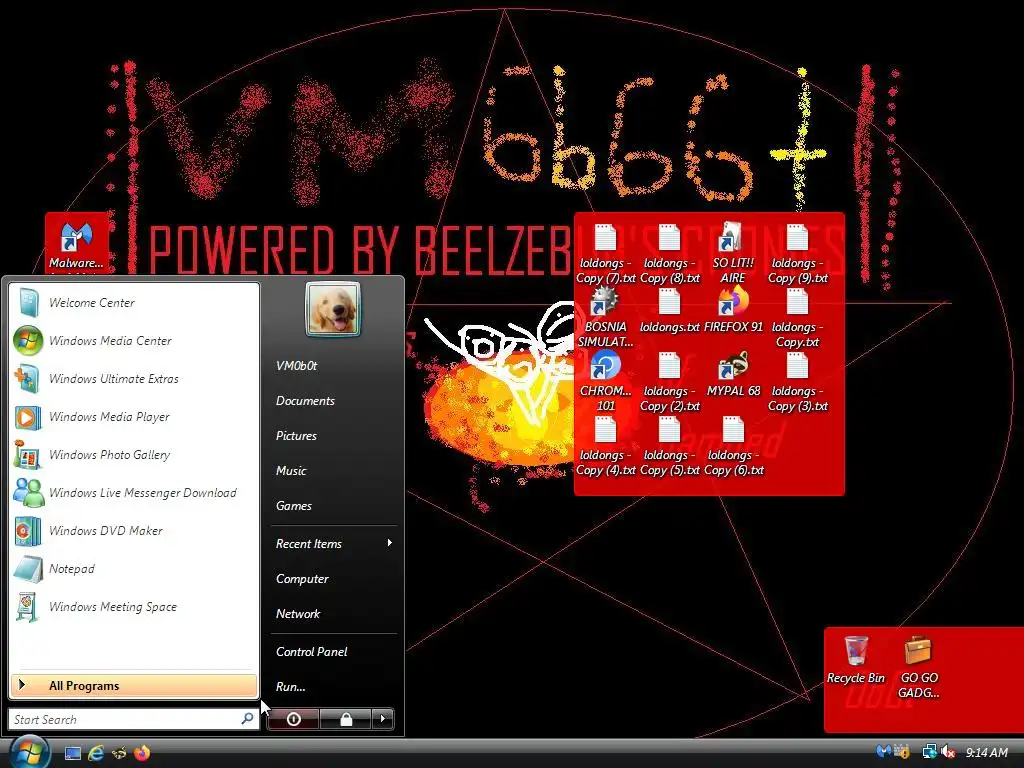Launch Windows DVD Maker

[x=134, y=530]
